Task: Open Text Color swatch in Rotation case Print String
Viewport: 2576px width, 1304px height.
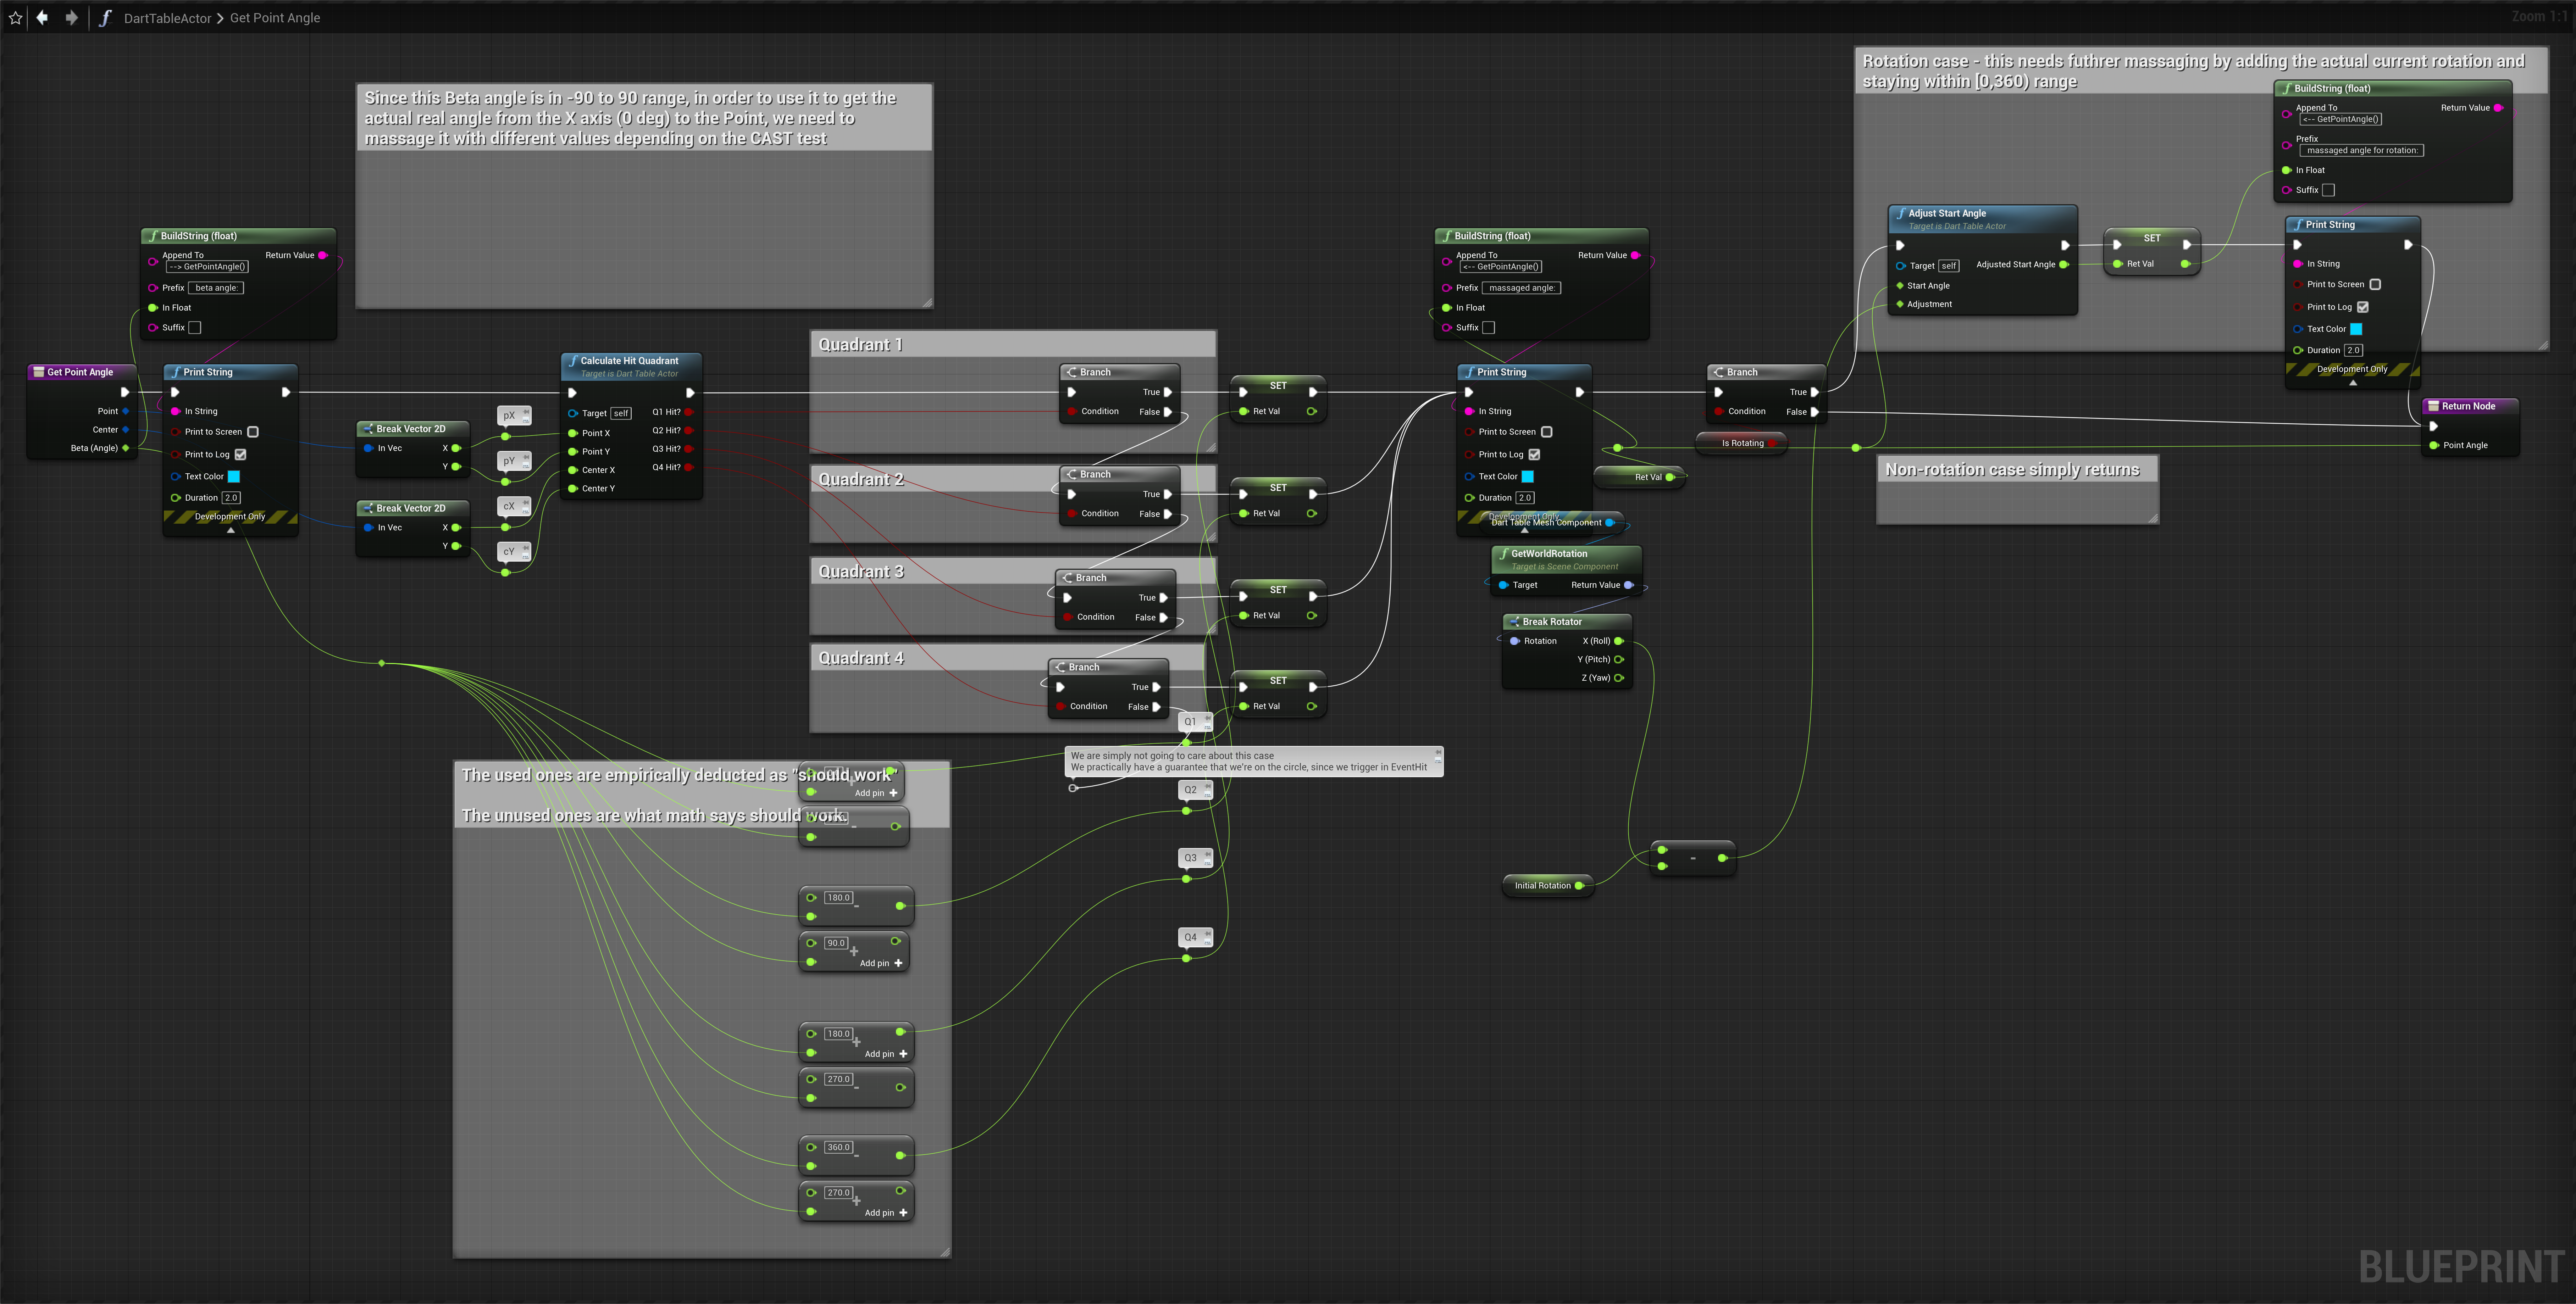Action: click(2356, 329)
